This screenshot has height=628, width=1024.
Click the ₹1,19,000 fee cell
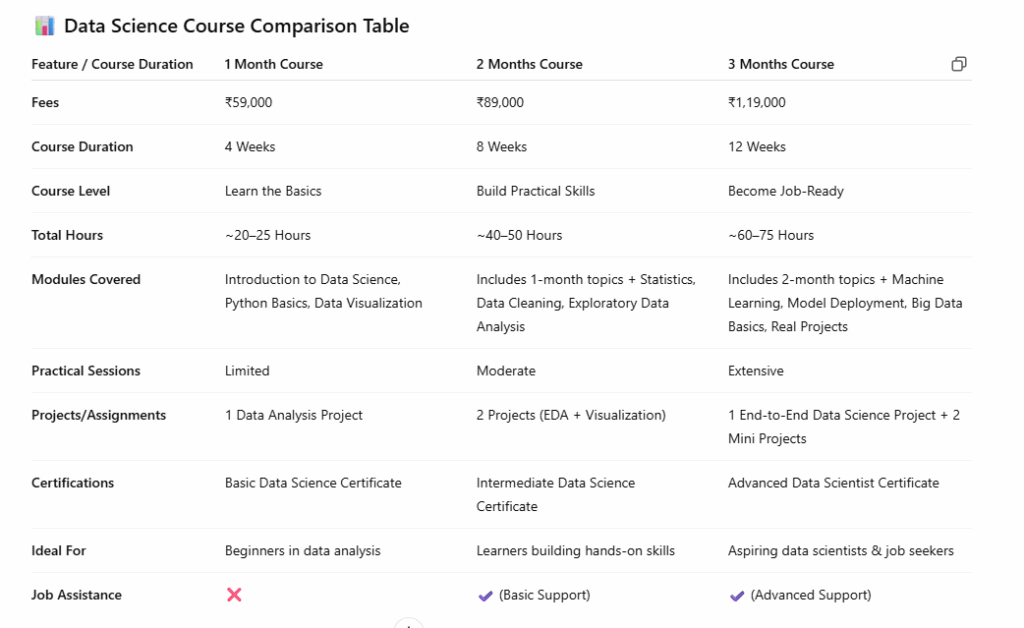757,102
